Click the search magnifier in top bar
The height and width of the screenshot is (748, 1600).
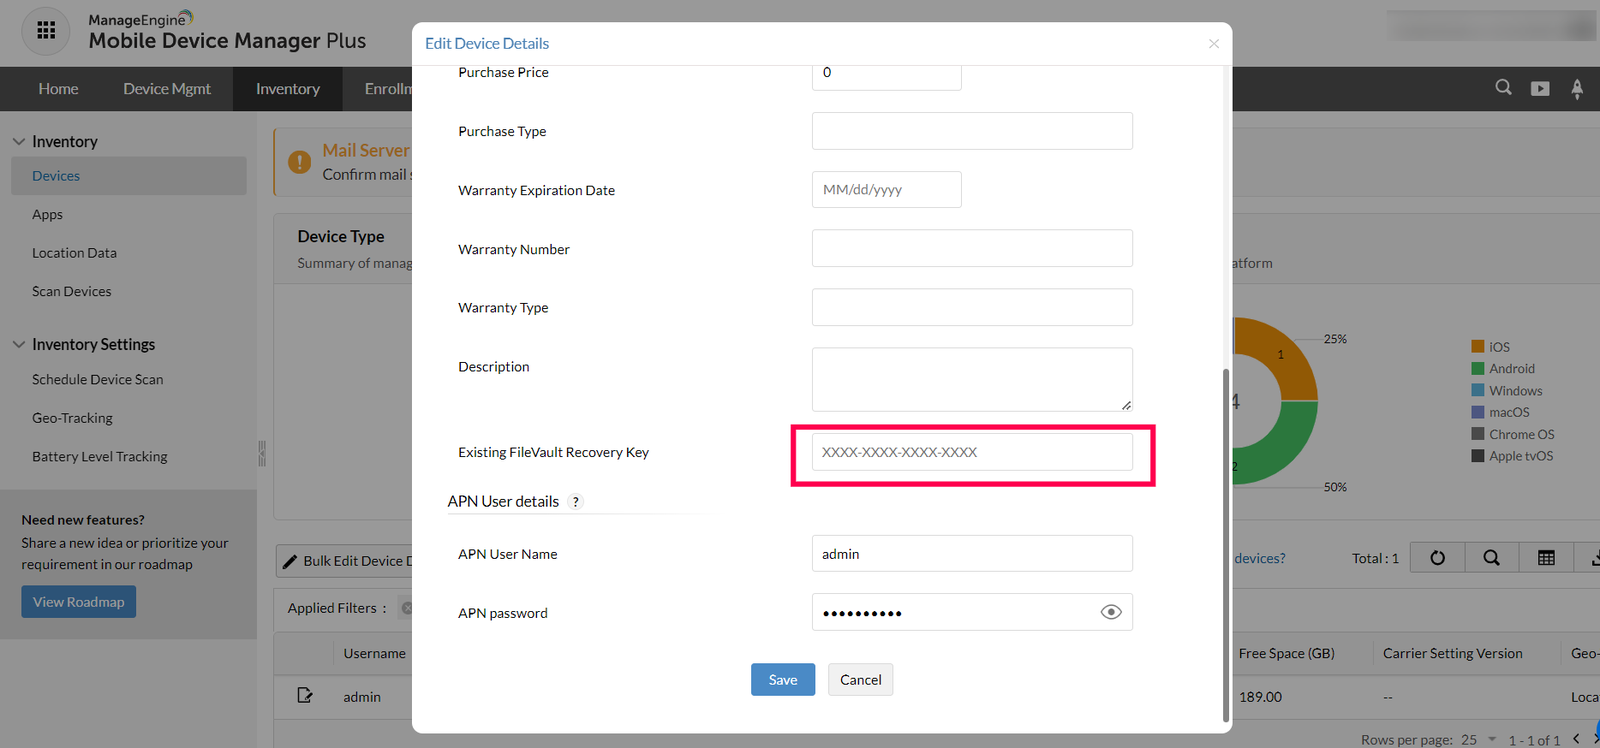1503,88
